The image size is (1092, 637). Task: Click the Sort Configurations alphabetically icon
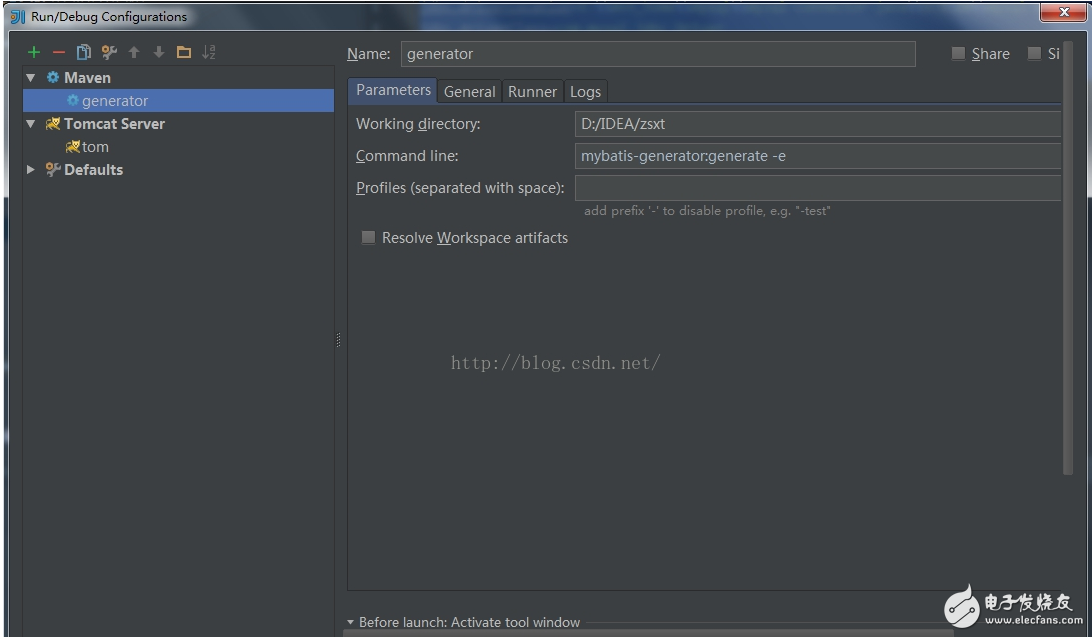208,53
